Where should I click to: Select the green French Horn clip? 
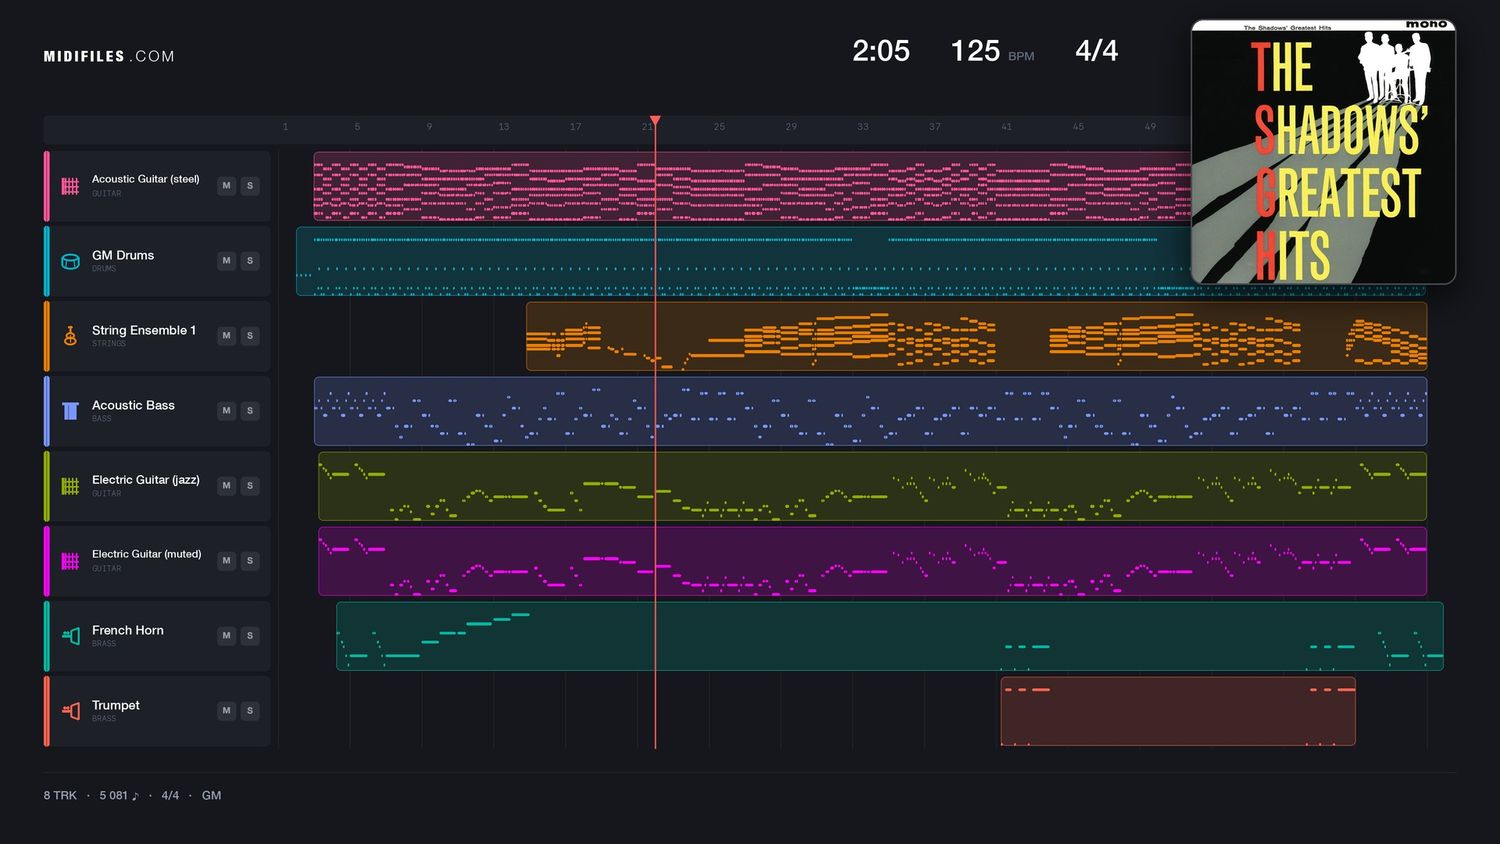(x=890, y=636)
